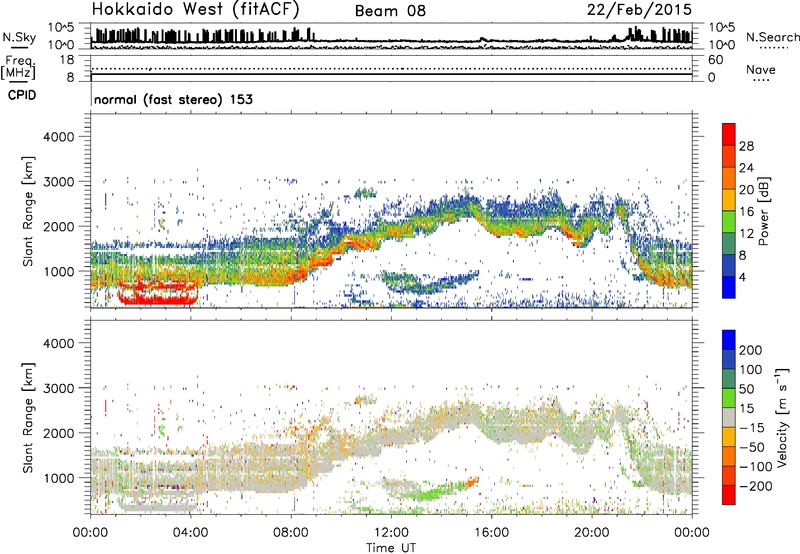Click the "28" label on Power color bar
Viewport: 800px width, 554px height.
point(746,146)
